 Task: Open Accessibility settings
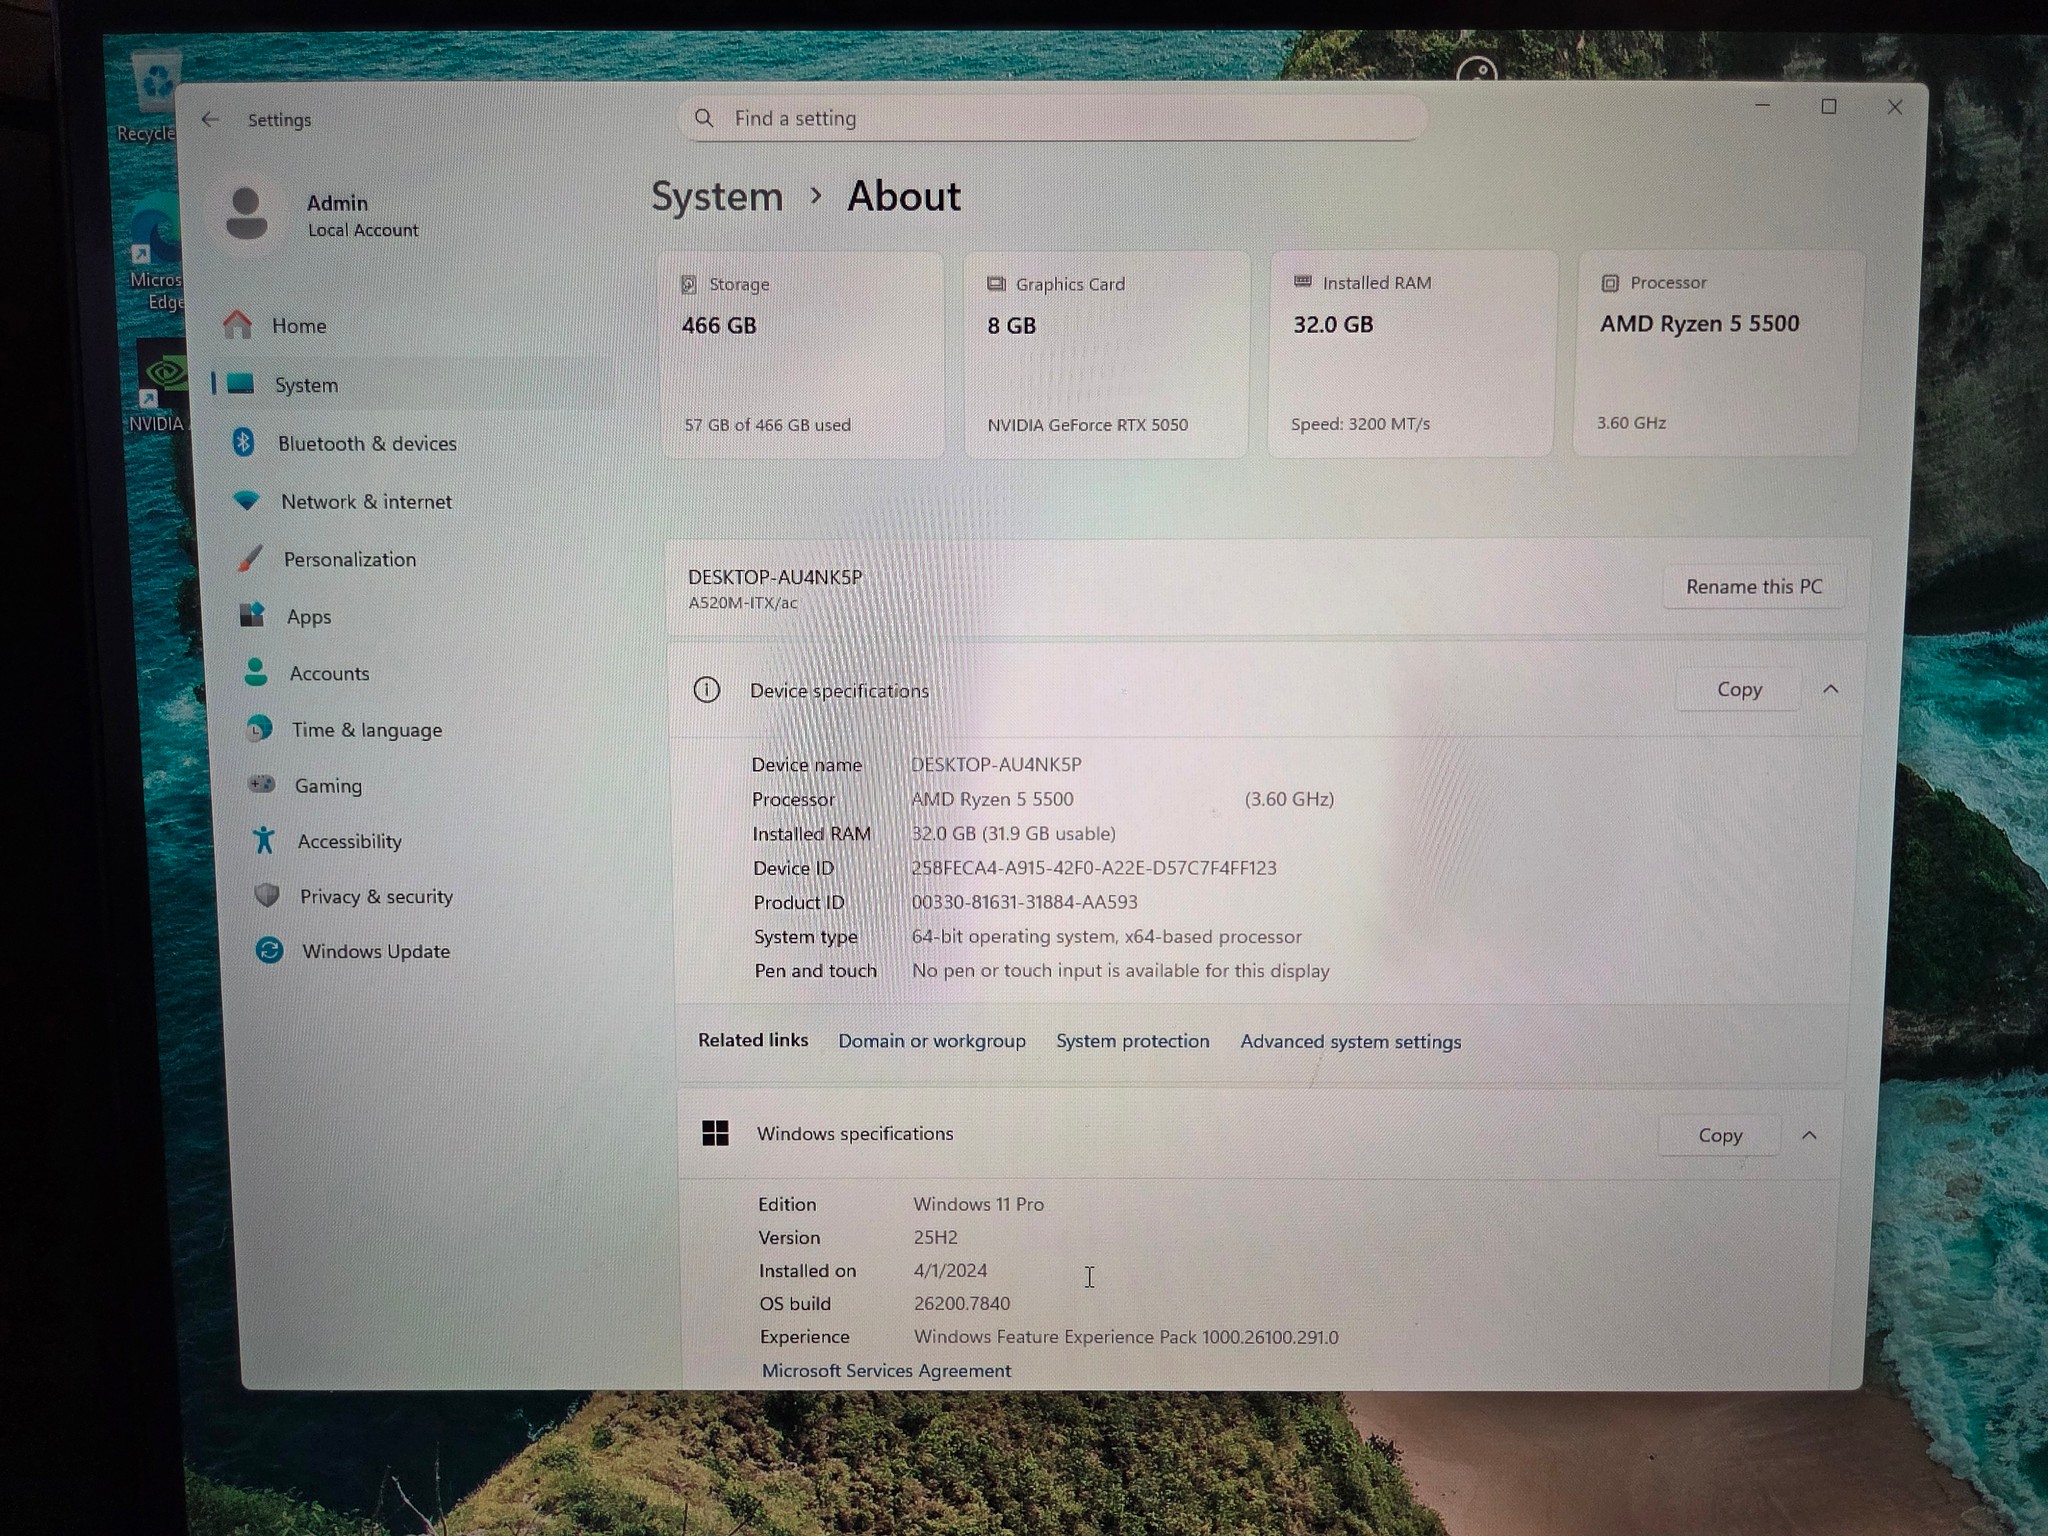[x=349, y=841]
